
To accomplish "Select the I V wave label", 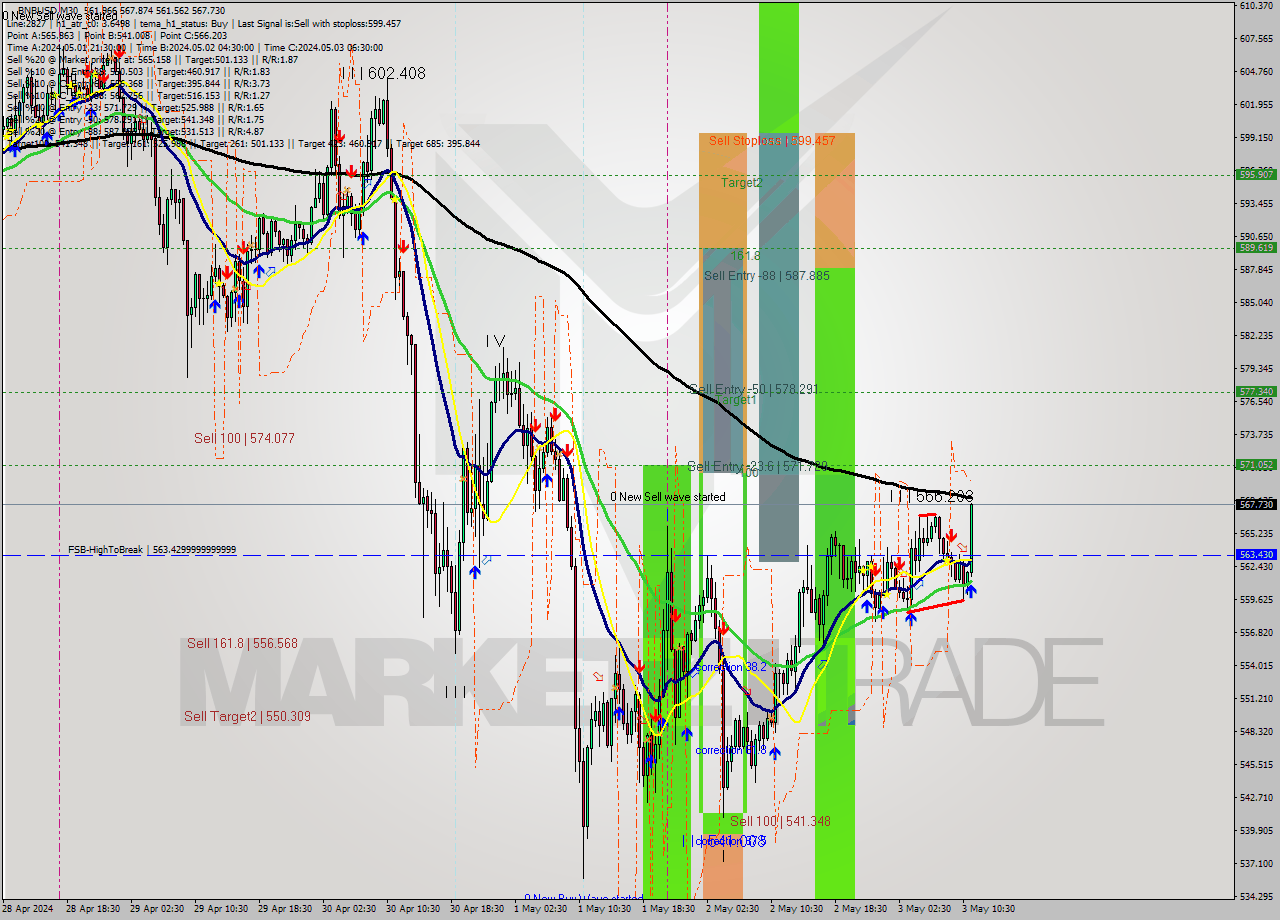I will click(495, 341).
